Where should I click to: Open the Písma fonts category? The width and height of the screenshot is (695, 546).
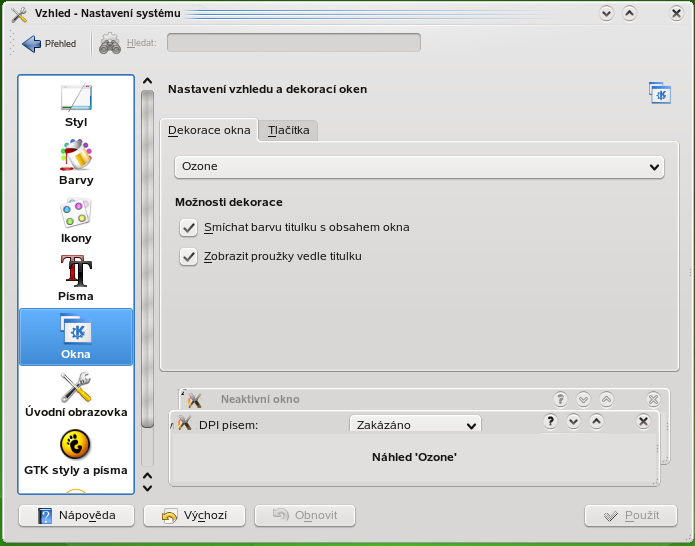click(x=76, y=279)
